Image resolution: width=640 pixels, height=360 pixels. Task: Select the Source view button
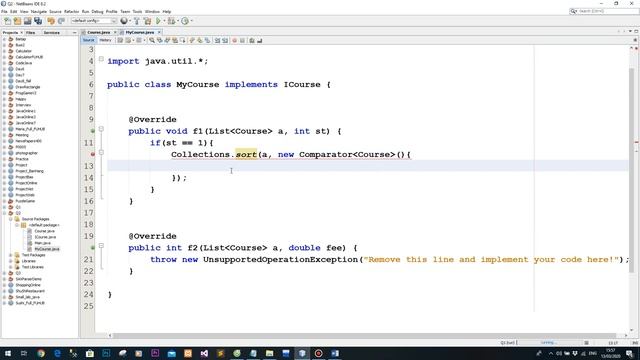(88, 40)
